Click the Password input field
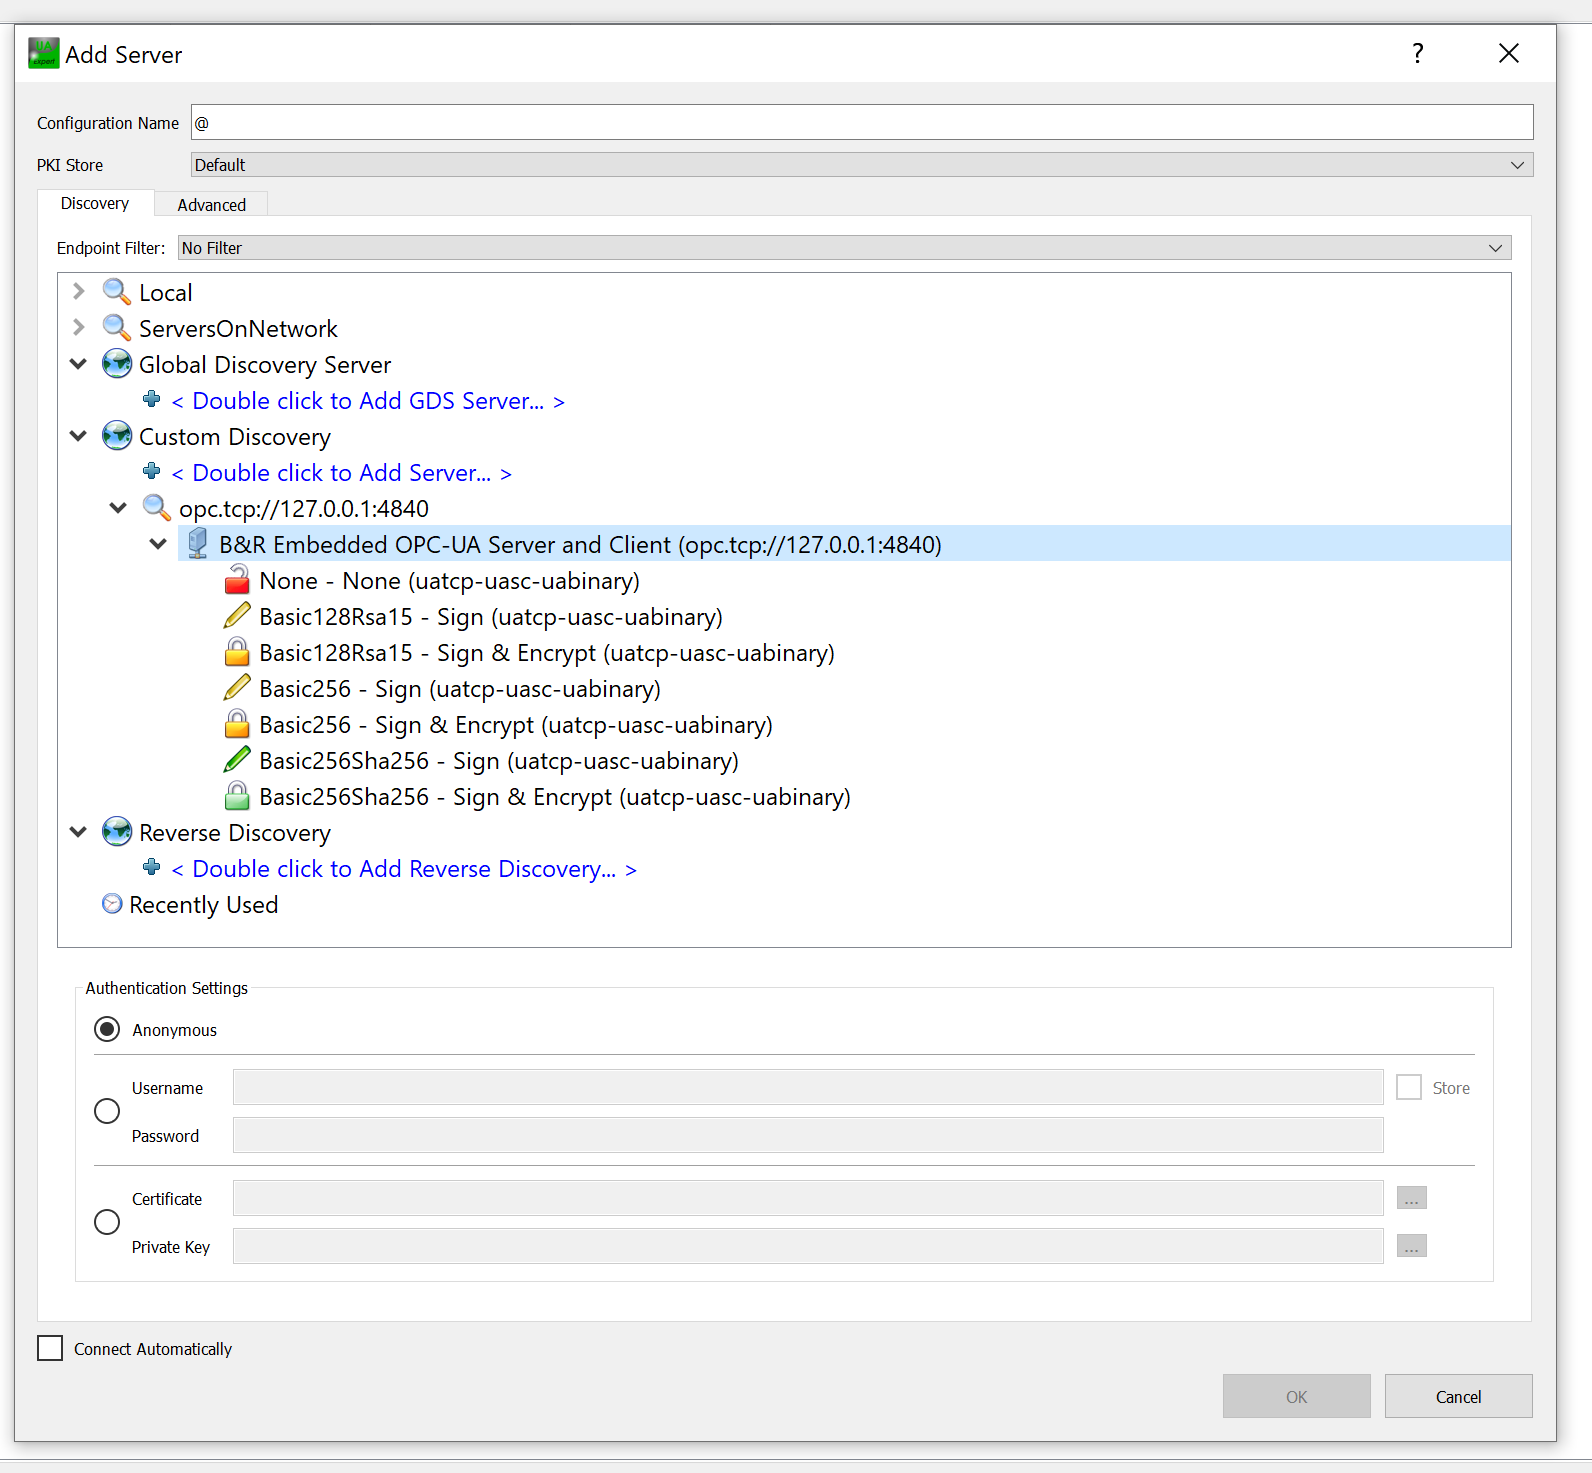 [808, 1135]
